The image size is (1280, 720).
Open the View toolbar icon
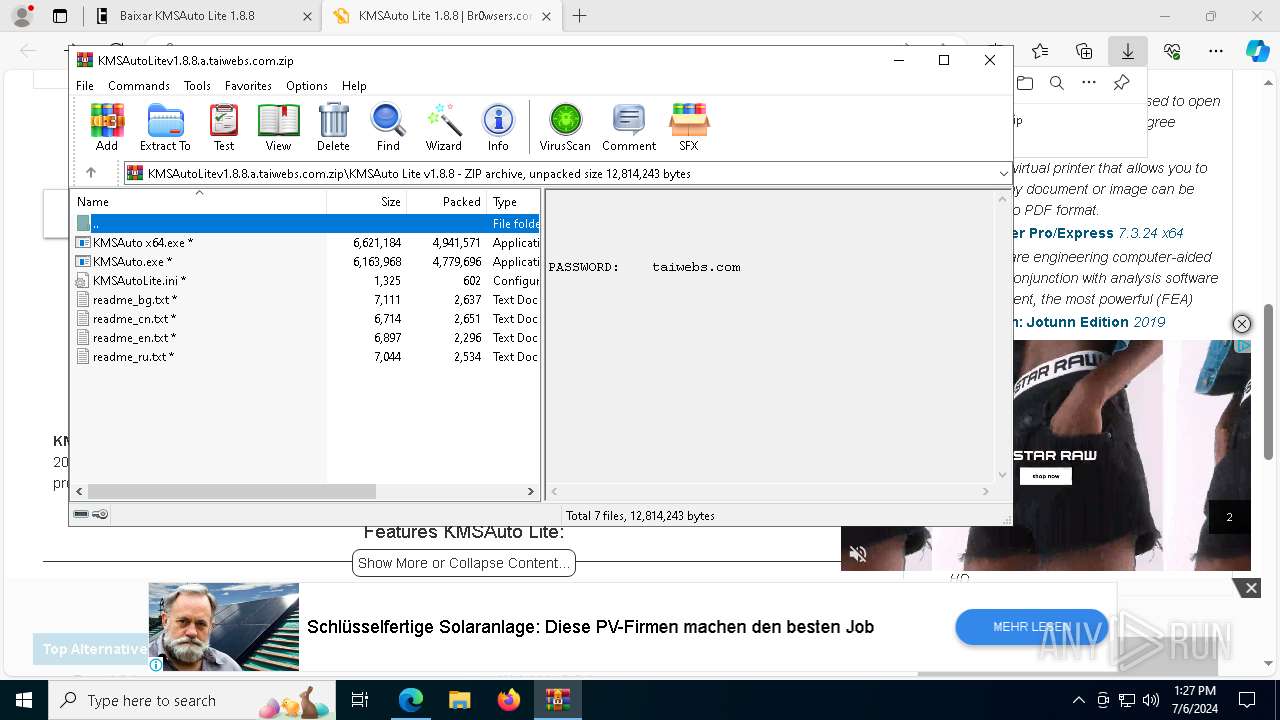278,127
